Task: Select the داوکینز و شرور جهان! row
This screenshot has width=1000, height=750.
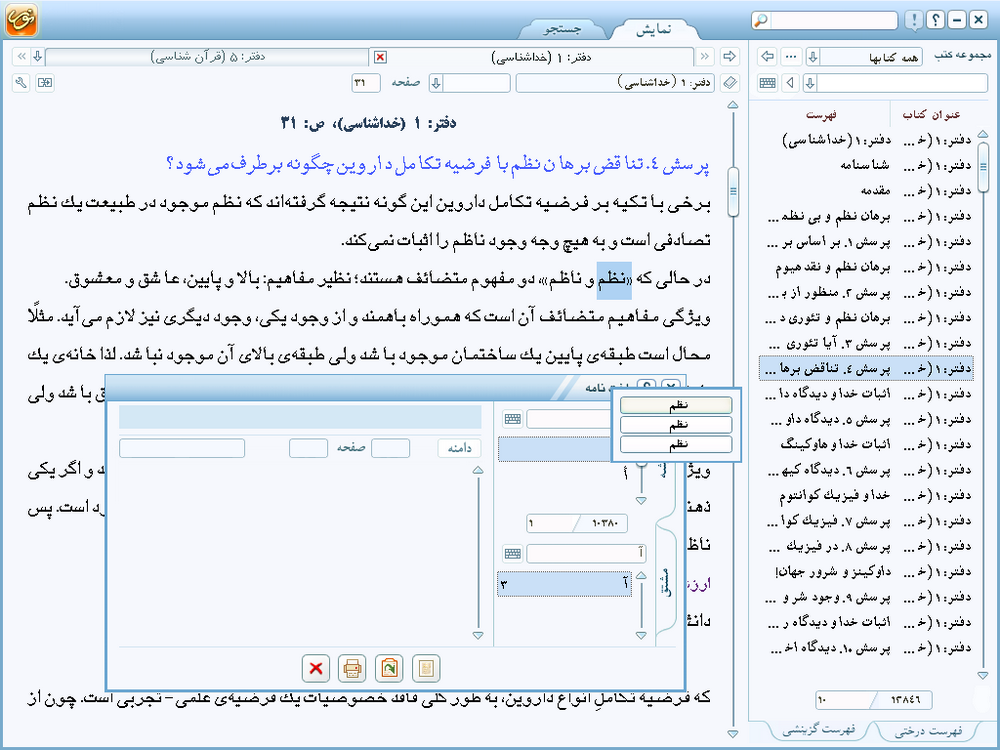Action: pyautogui.click(x=865, y=571)
